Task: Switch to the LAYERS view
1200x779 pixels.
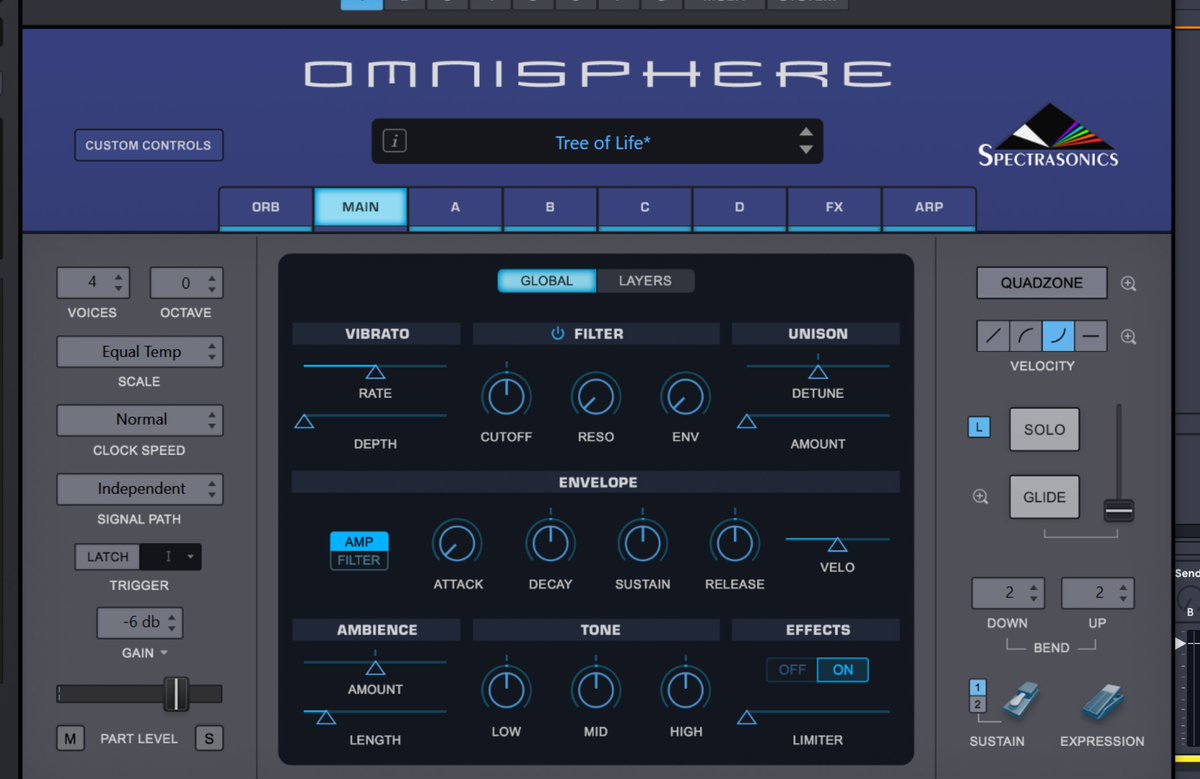Action: (x=645, y=281)
